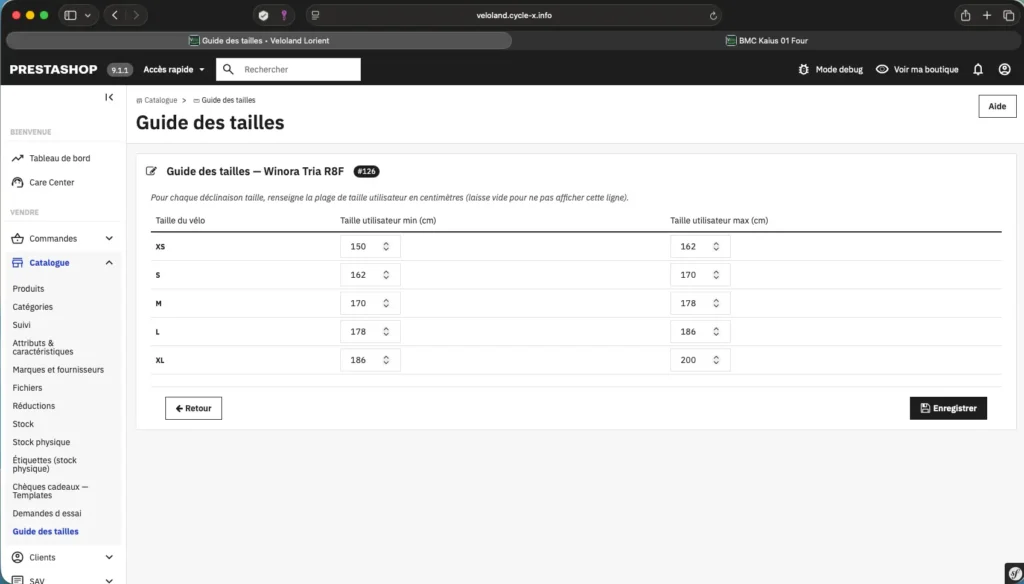This screenshot has width=1024, height=584.
Task: Click the Tableau de bord trend icon
Action: click(x=18, y=158)
